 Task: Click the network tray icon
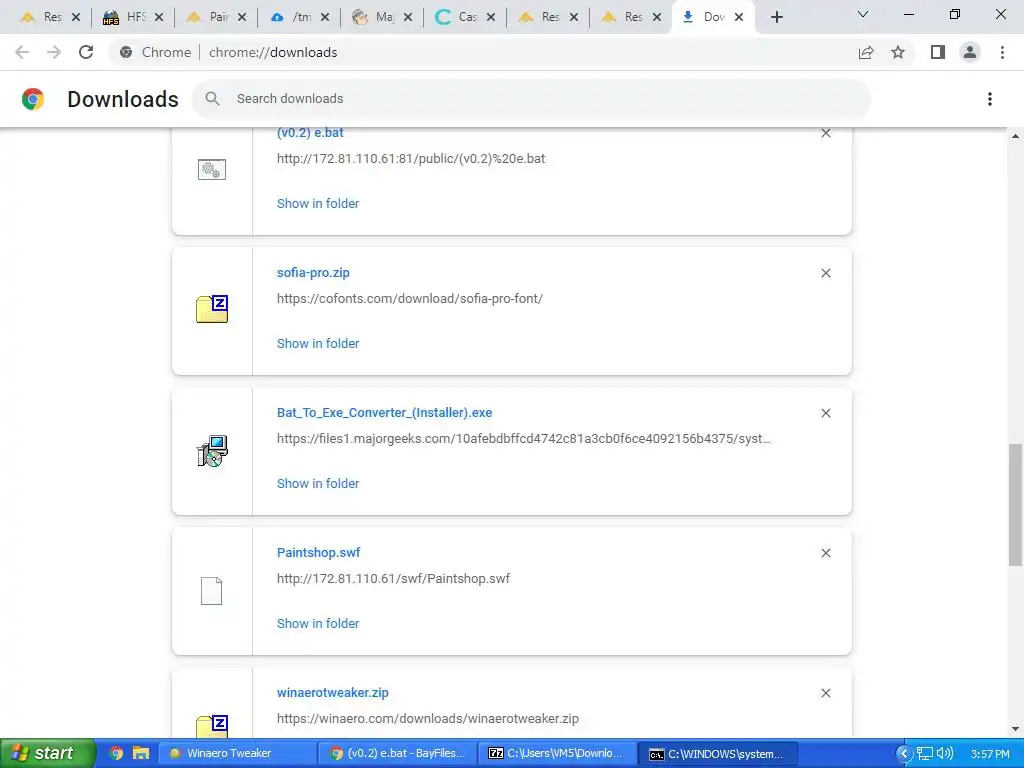[925, 754]
